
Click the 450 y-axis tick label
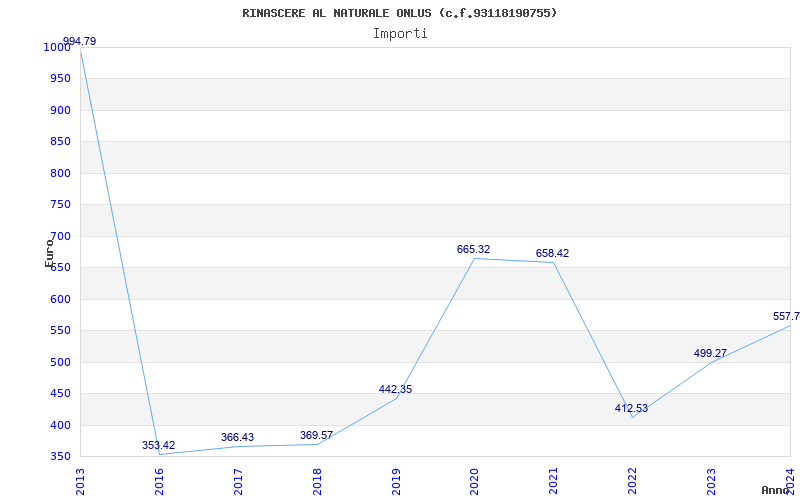(60, 394)
